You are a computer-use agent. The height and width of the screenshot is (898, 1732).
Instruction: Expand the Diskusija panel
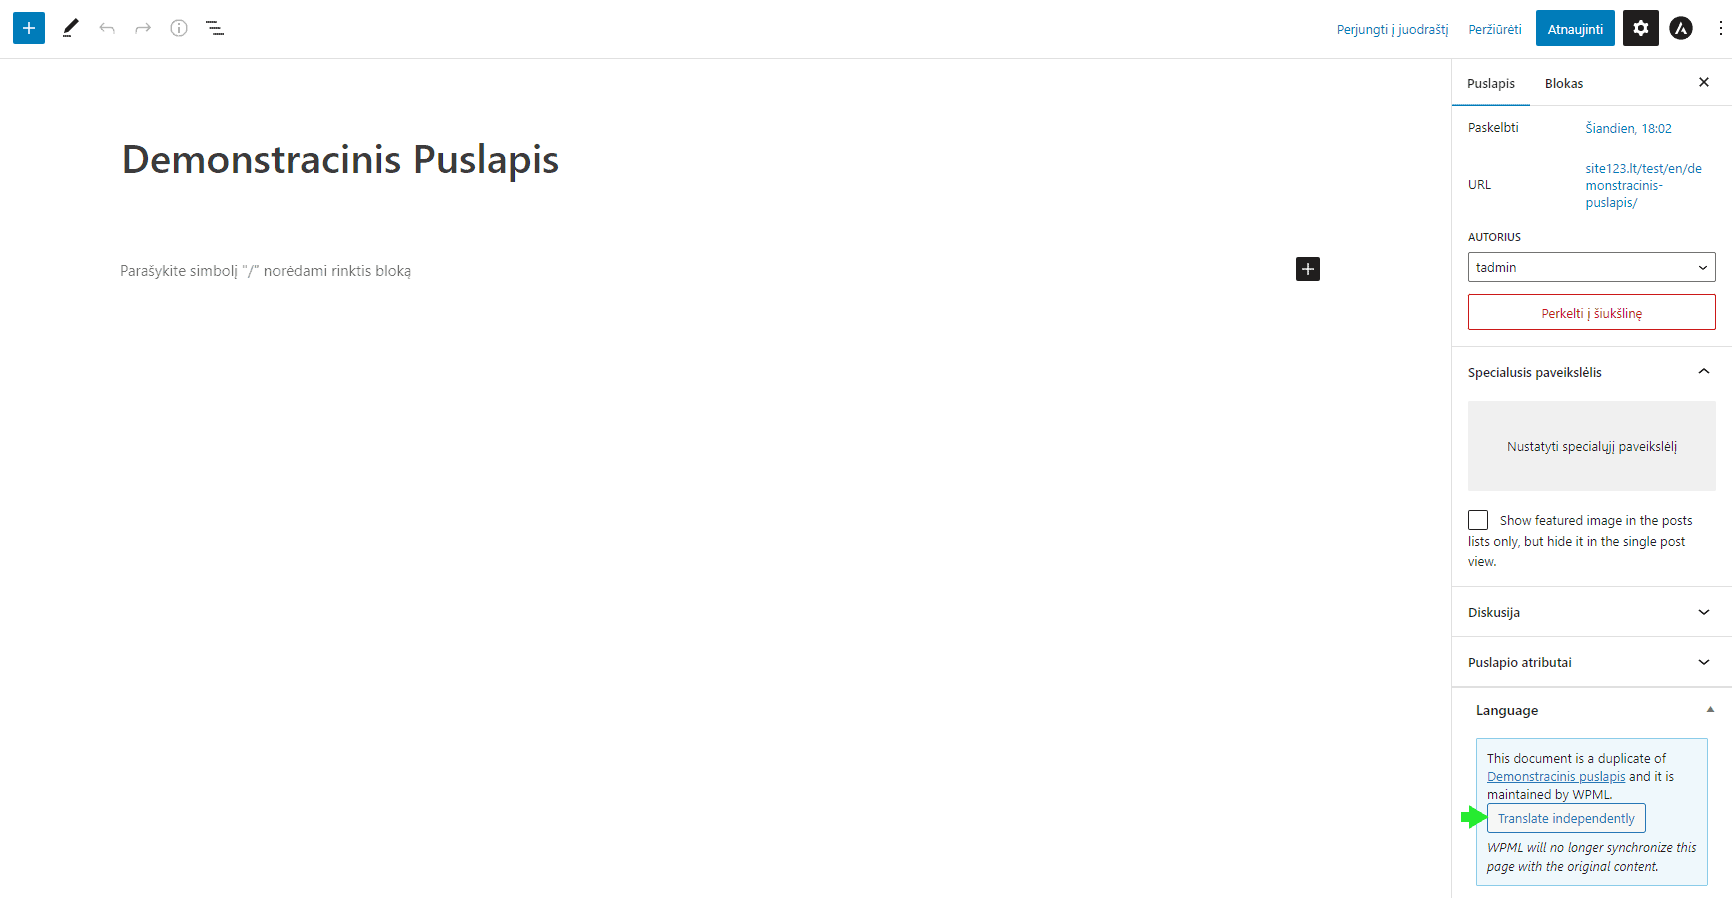tap(1591, 612)
